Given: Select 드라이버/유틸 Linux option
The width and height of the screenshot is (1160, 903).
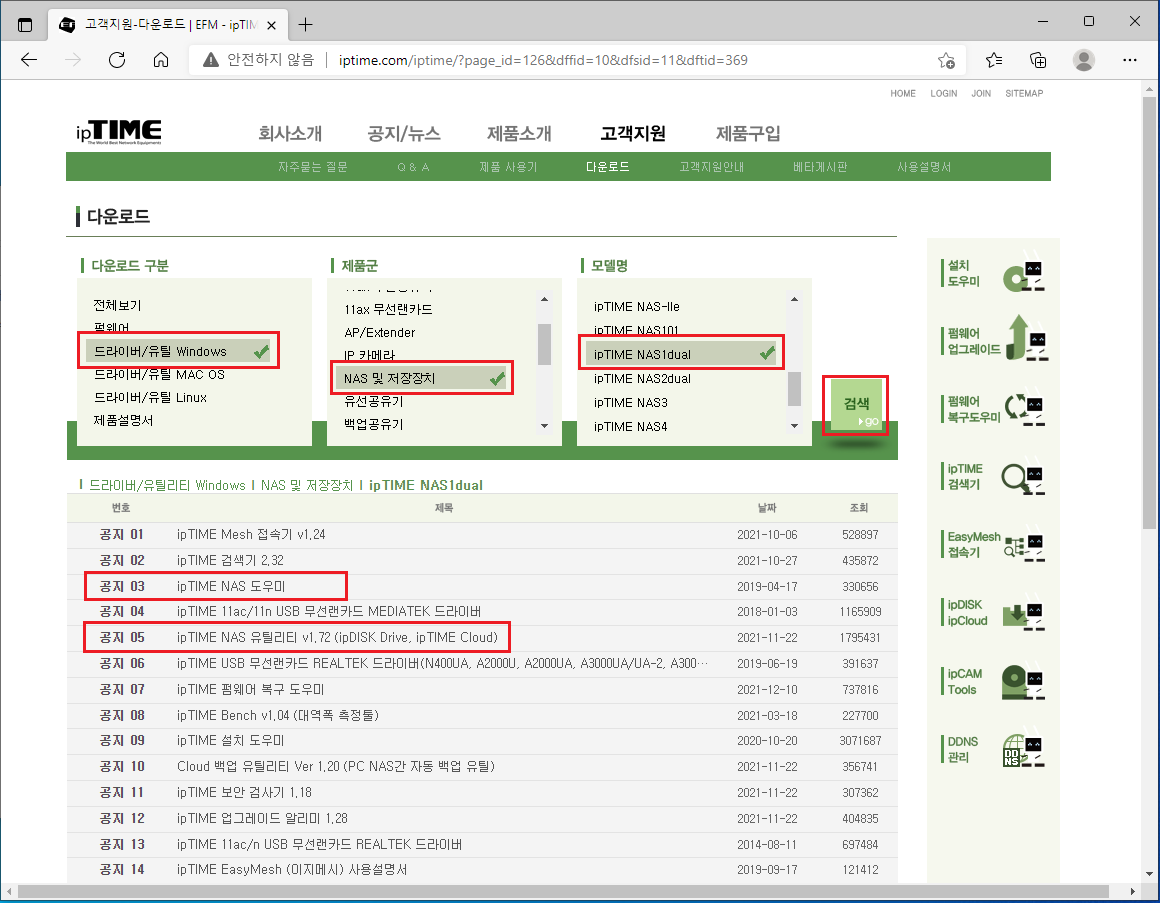Looking at the screenshot, I should 150,397.
